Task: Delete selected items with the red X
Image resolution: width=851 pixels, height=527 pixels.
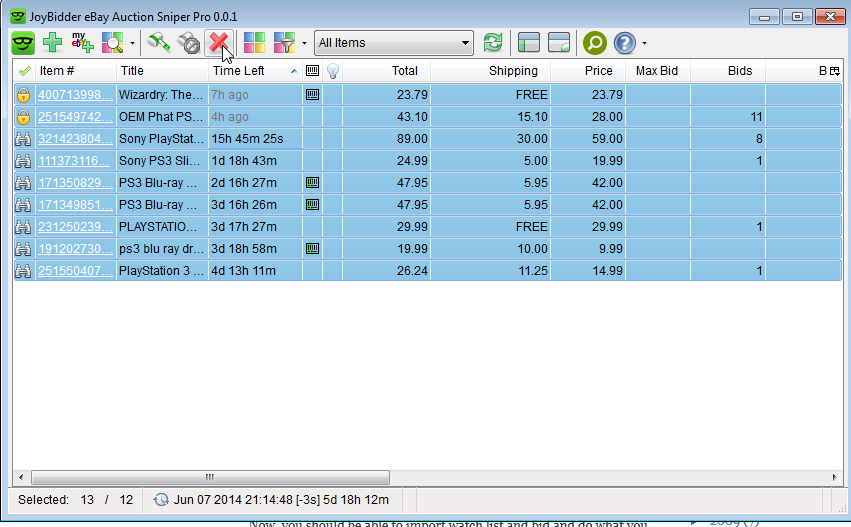Action: coord(219,42)
